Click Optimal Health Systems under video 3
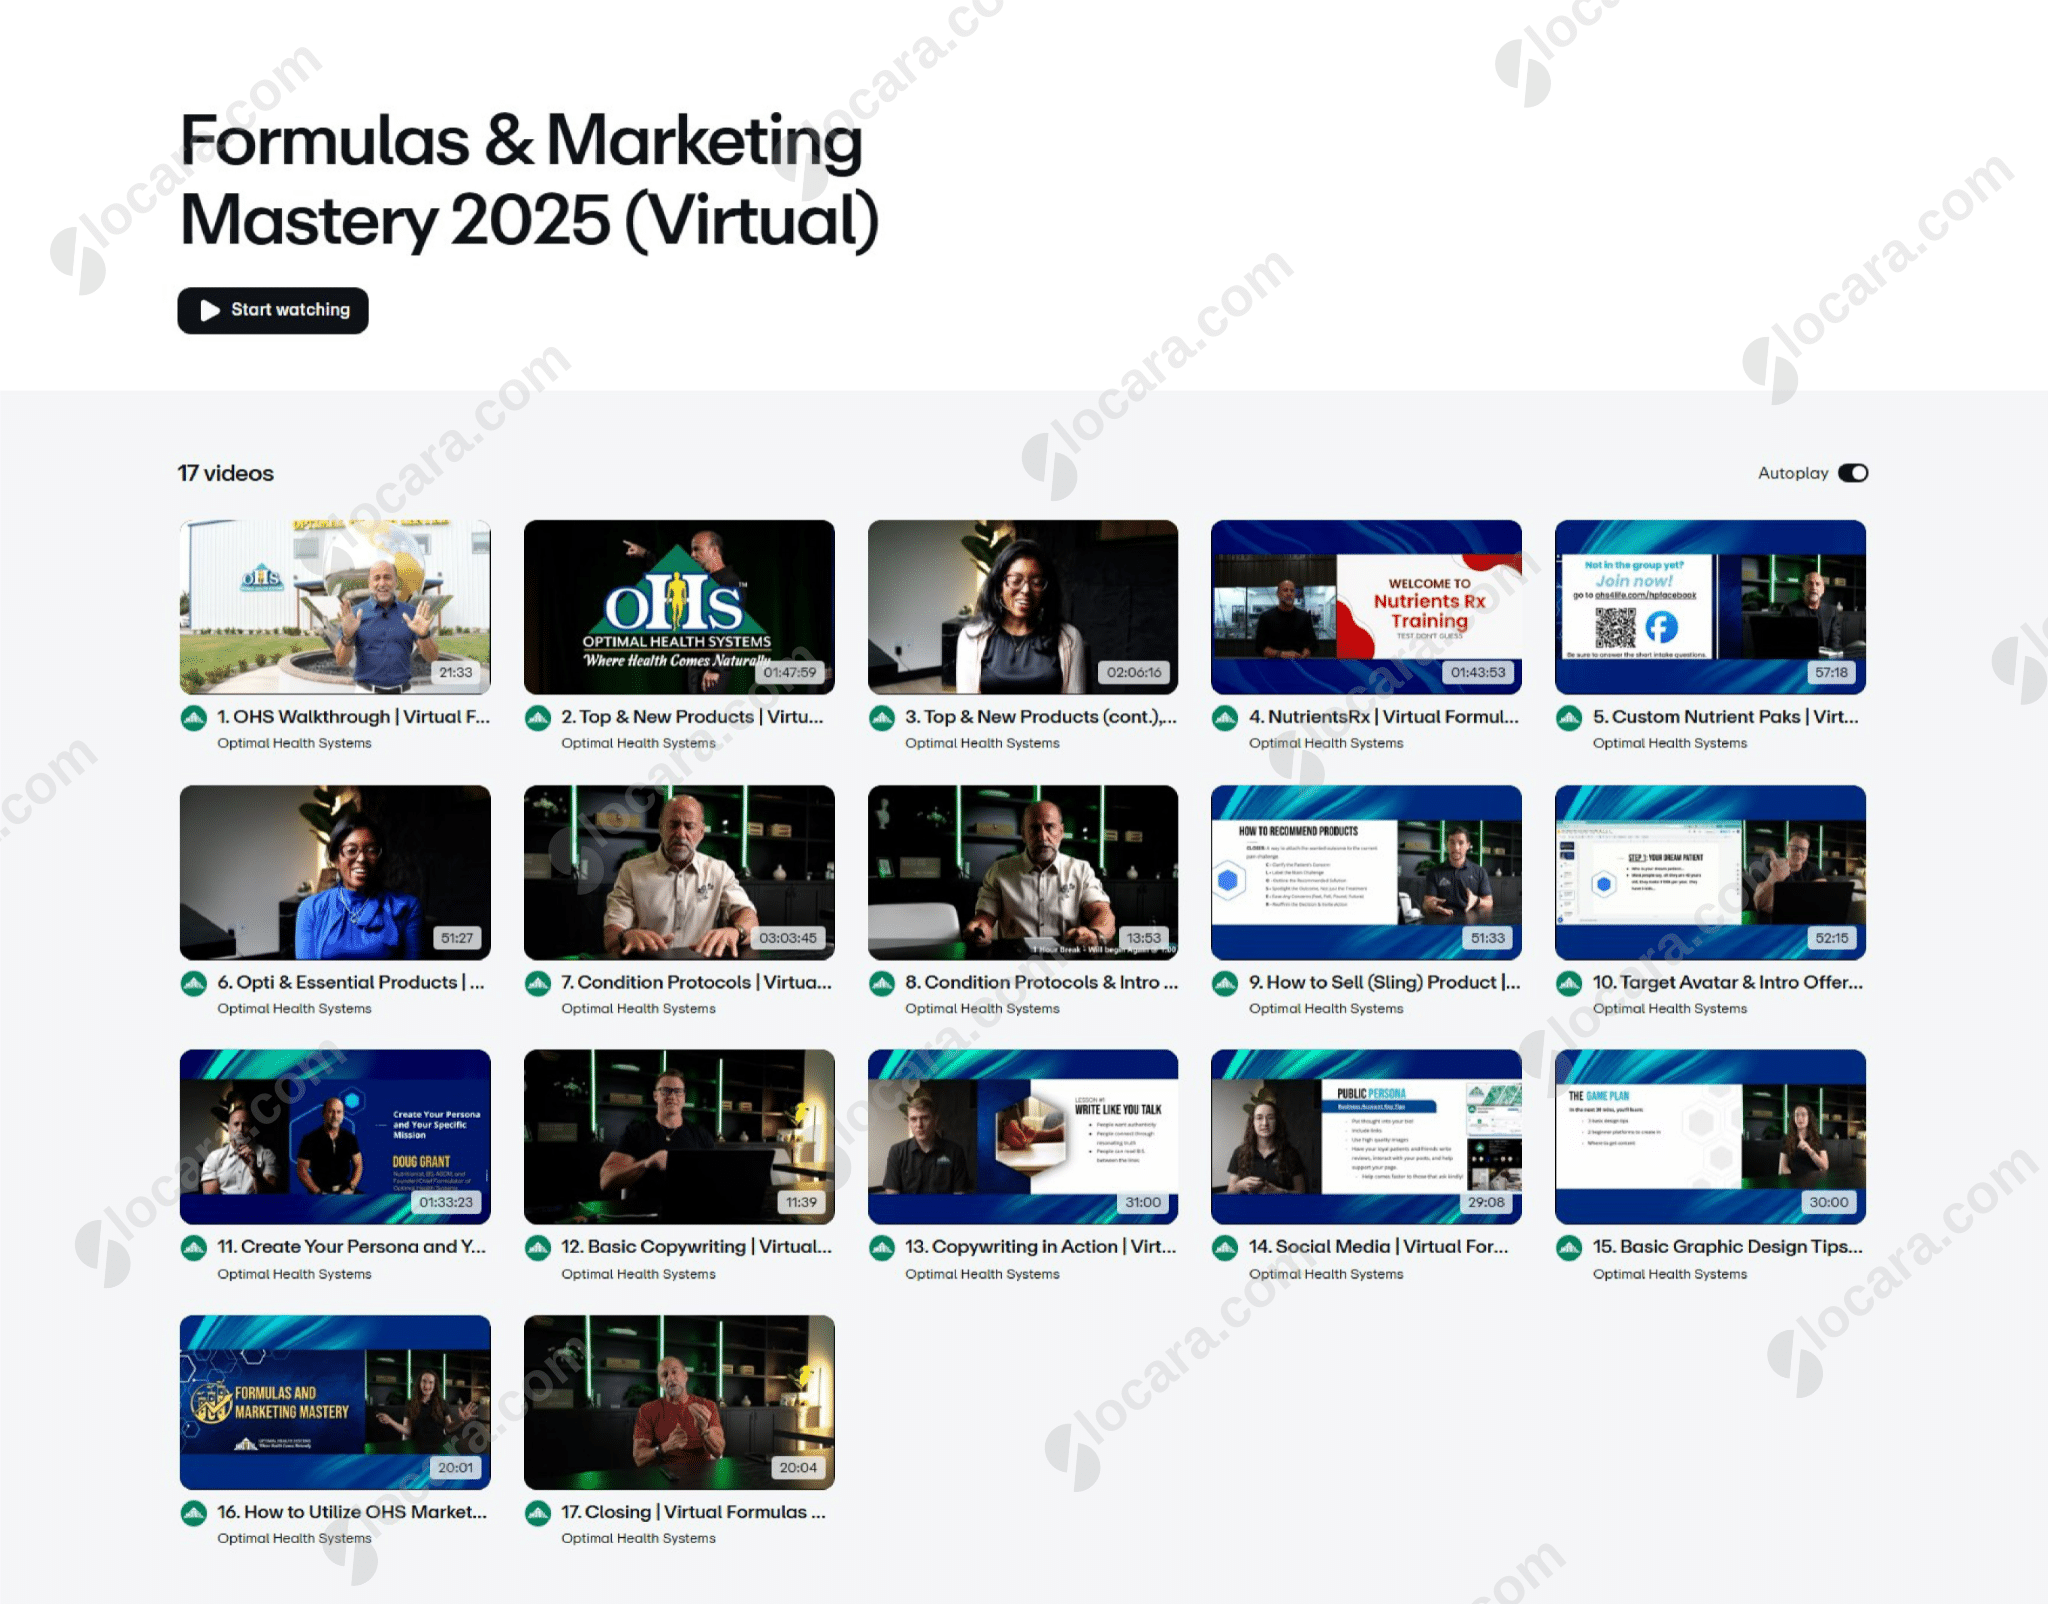Screen dimensions: 2048x1604 (x=981, y=743)
